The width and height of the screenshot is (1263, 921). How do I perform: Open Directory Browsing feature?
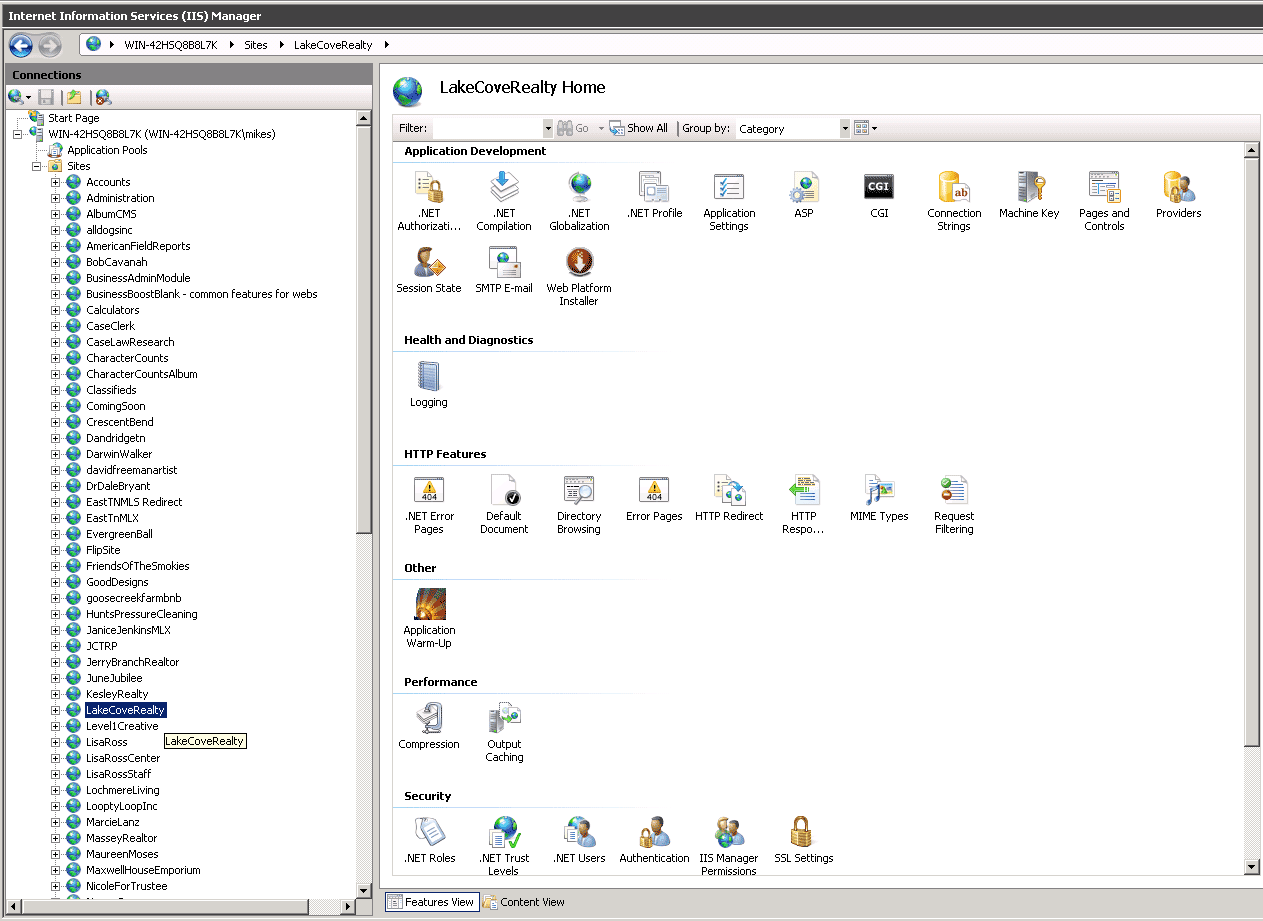[x=579, y=504]
